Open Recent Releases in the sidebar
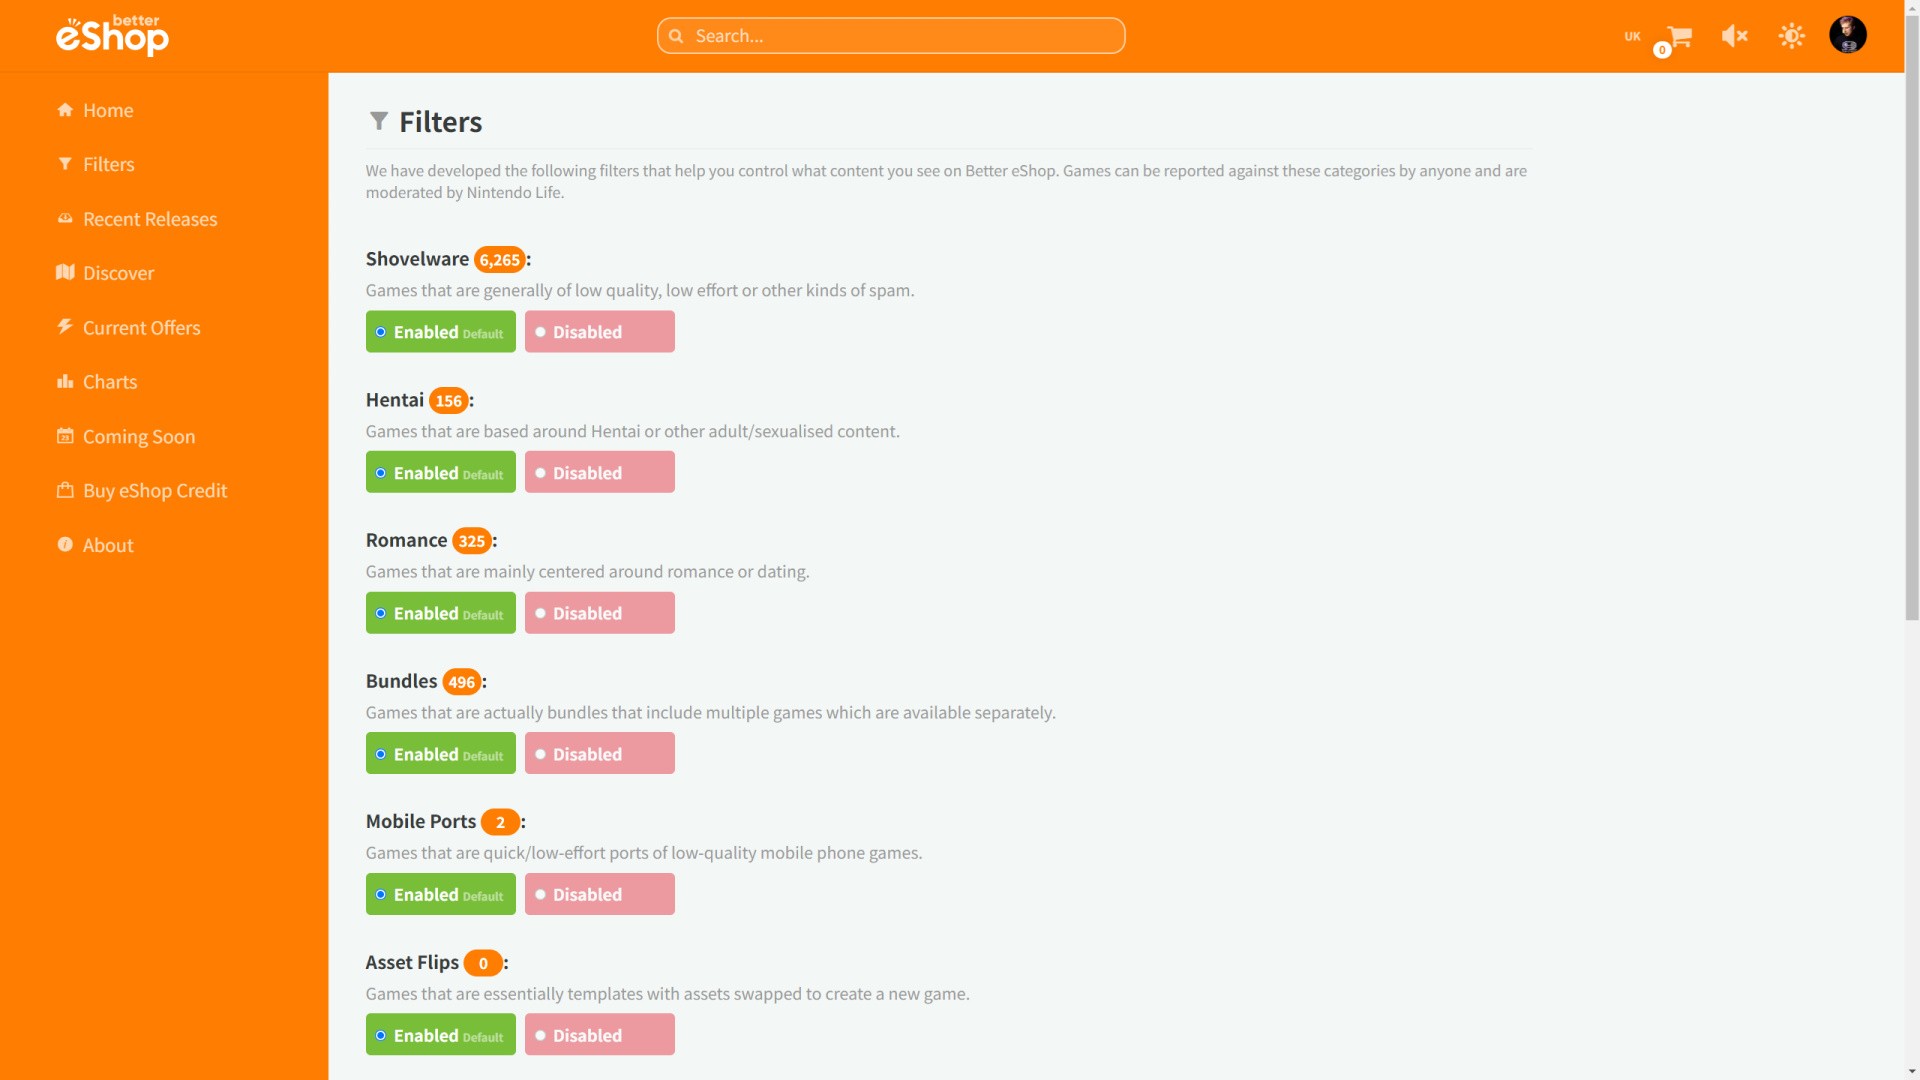Viewport: 1920px width, 1080px height. 149,219
